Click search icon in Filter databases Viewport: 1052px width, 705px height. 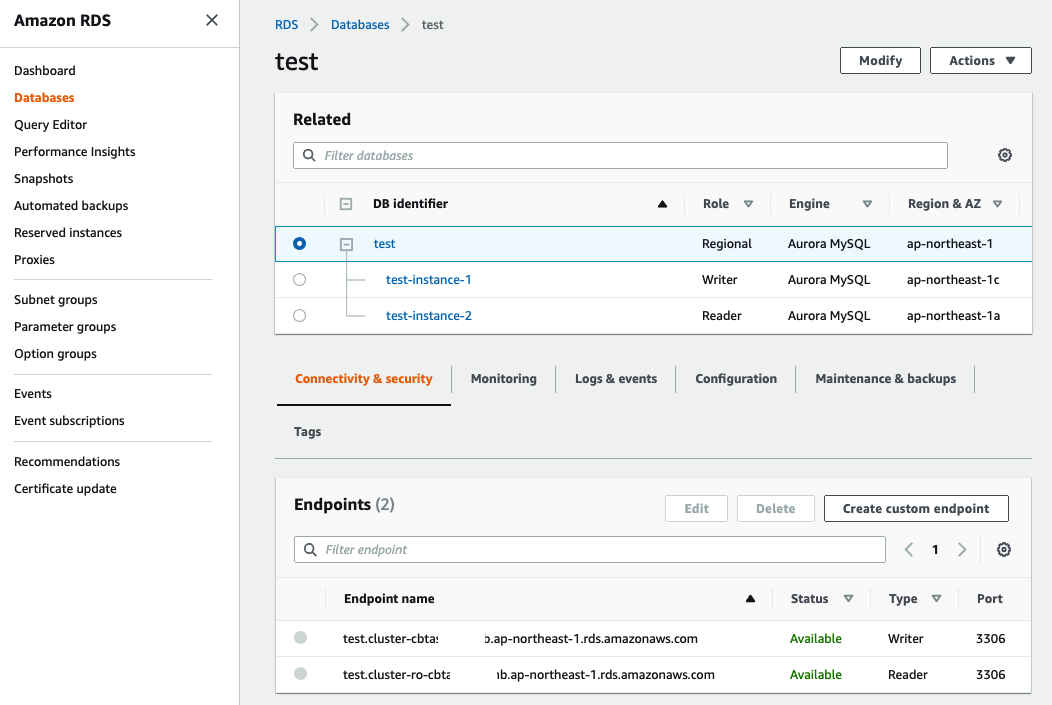tap(310, 156)
